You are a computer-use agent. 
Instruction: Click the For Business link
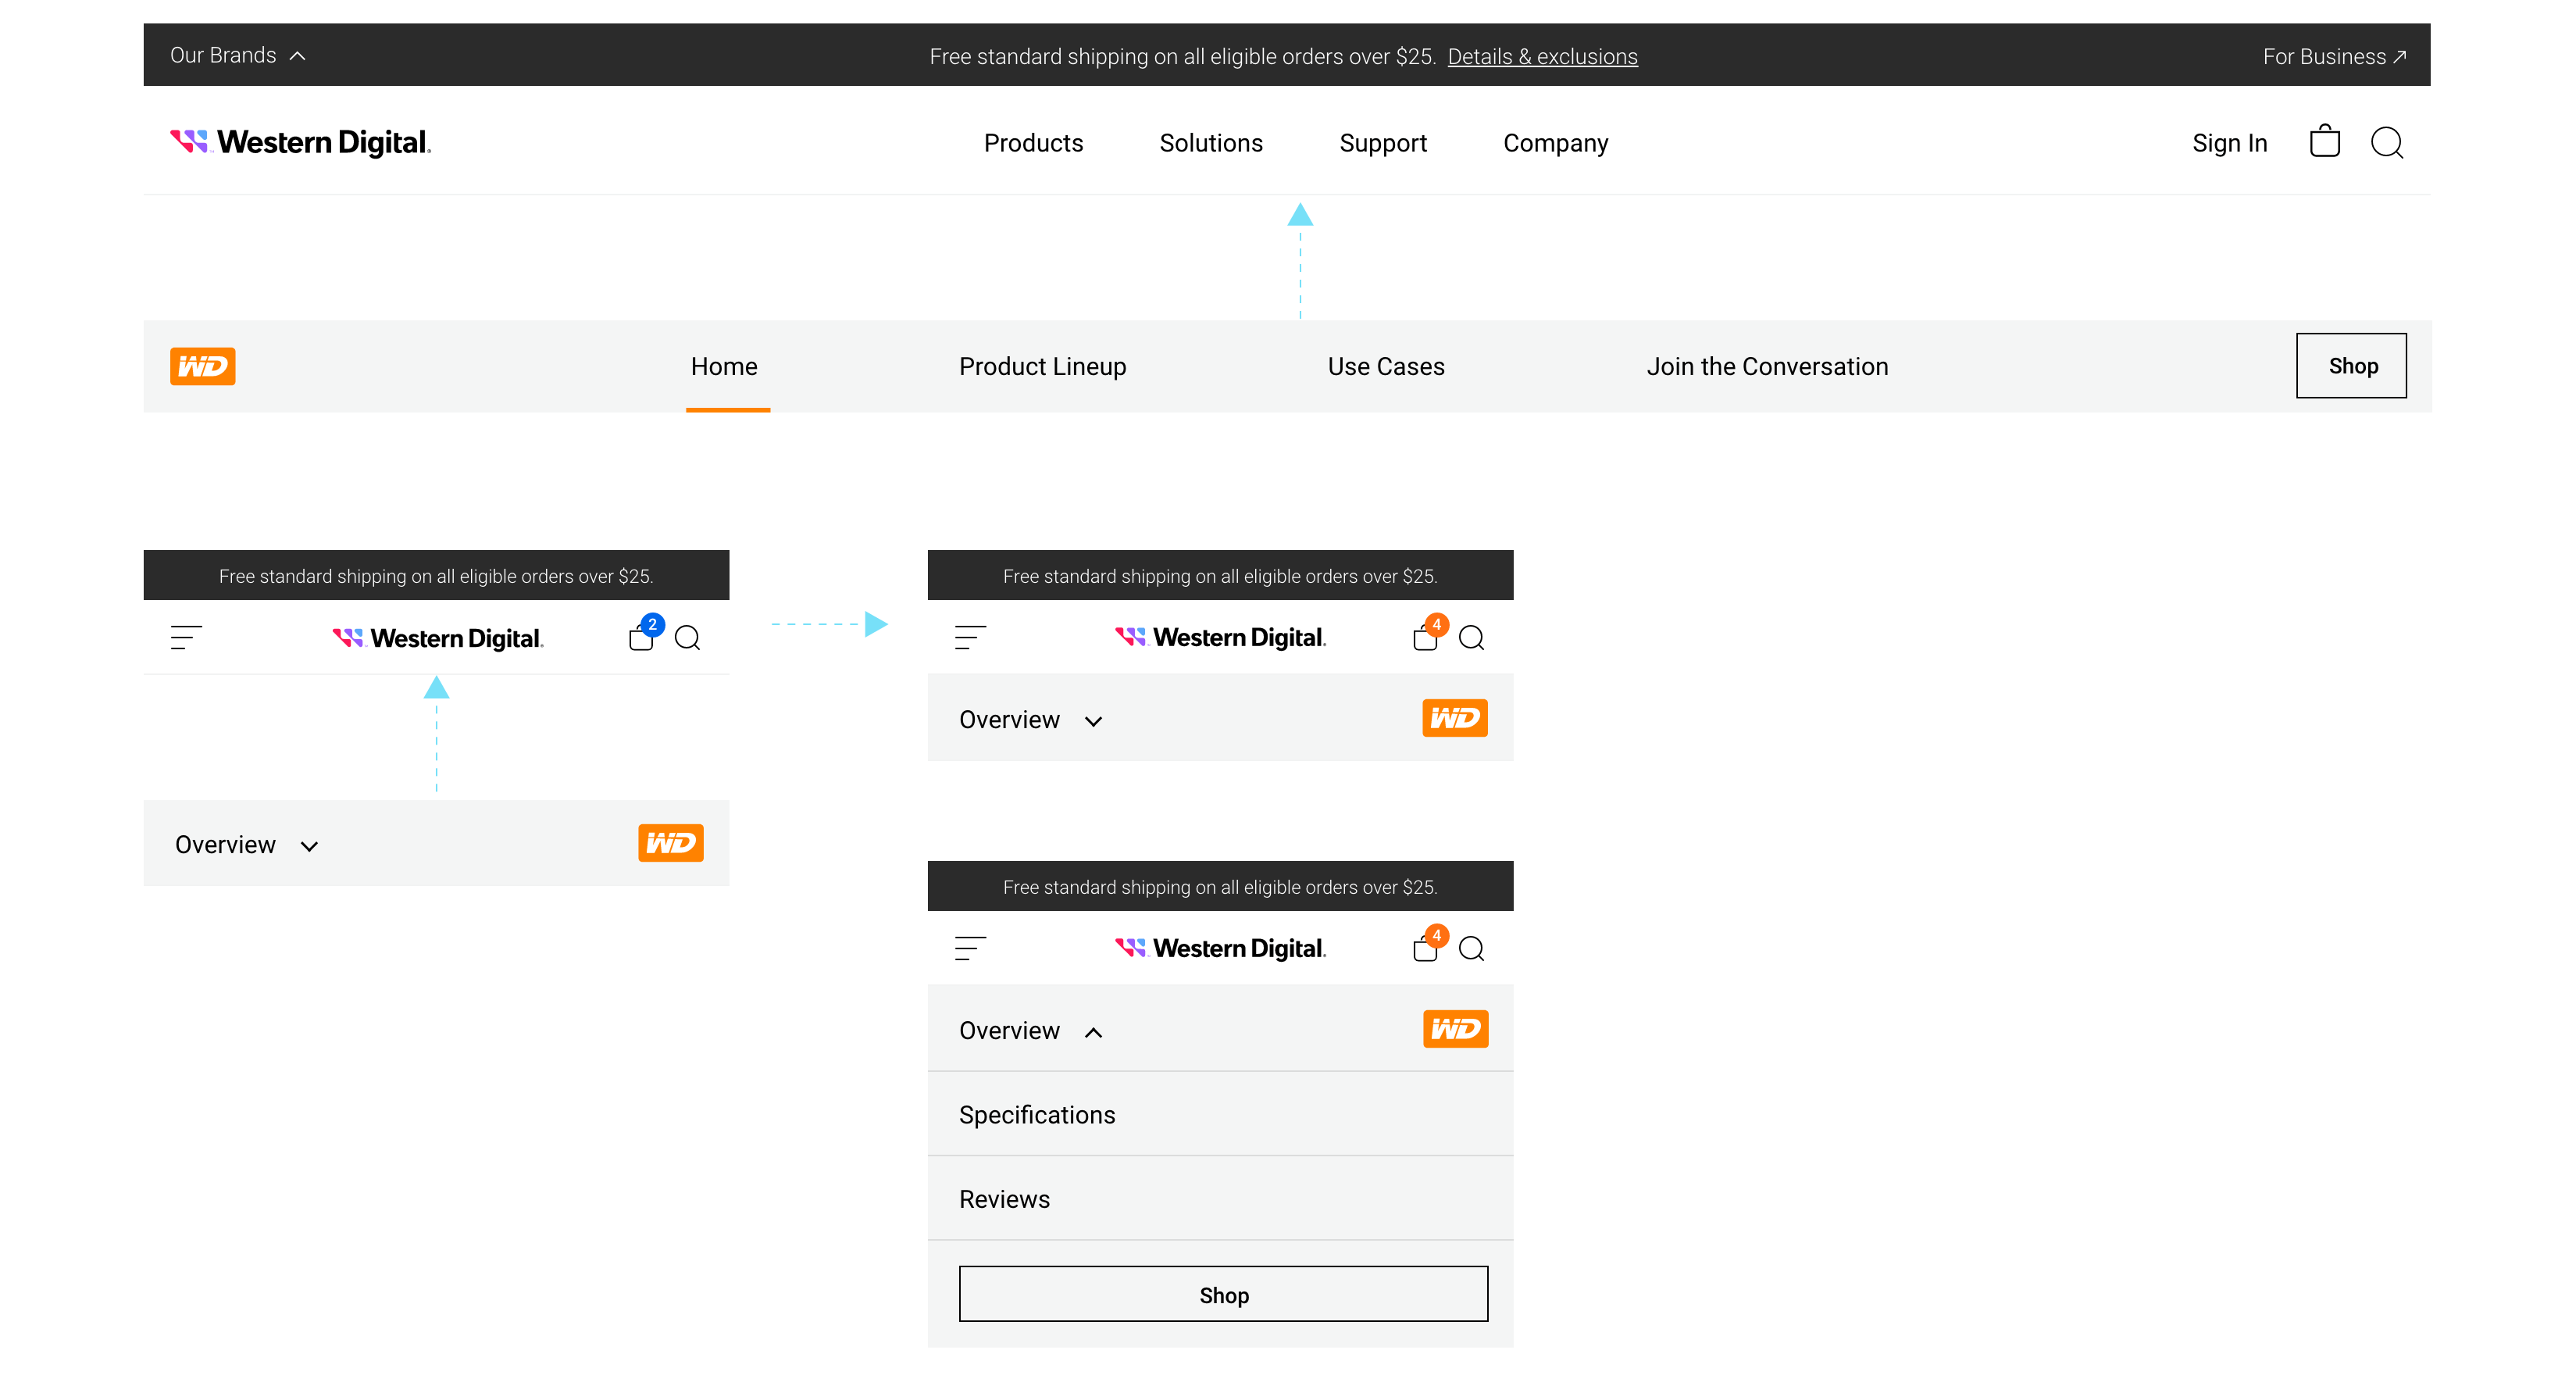(x=2333, y=57)
